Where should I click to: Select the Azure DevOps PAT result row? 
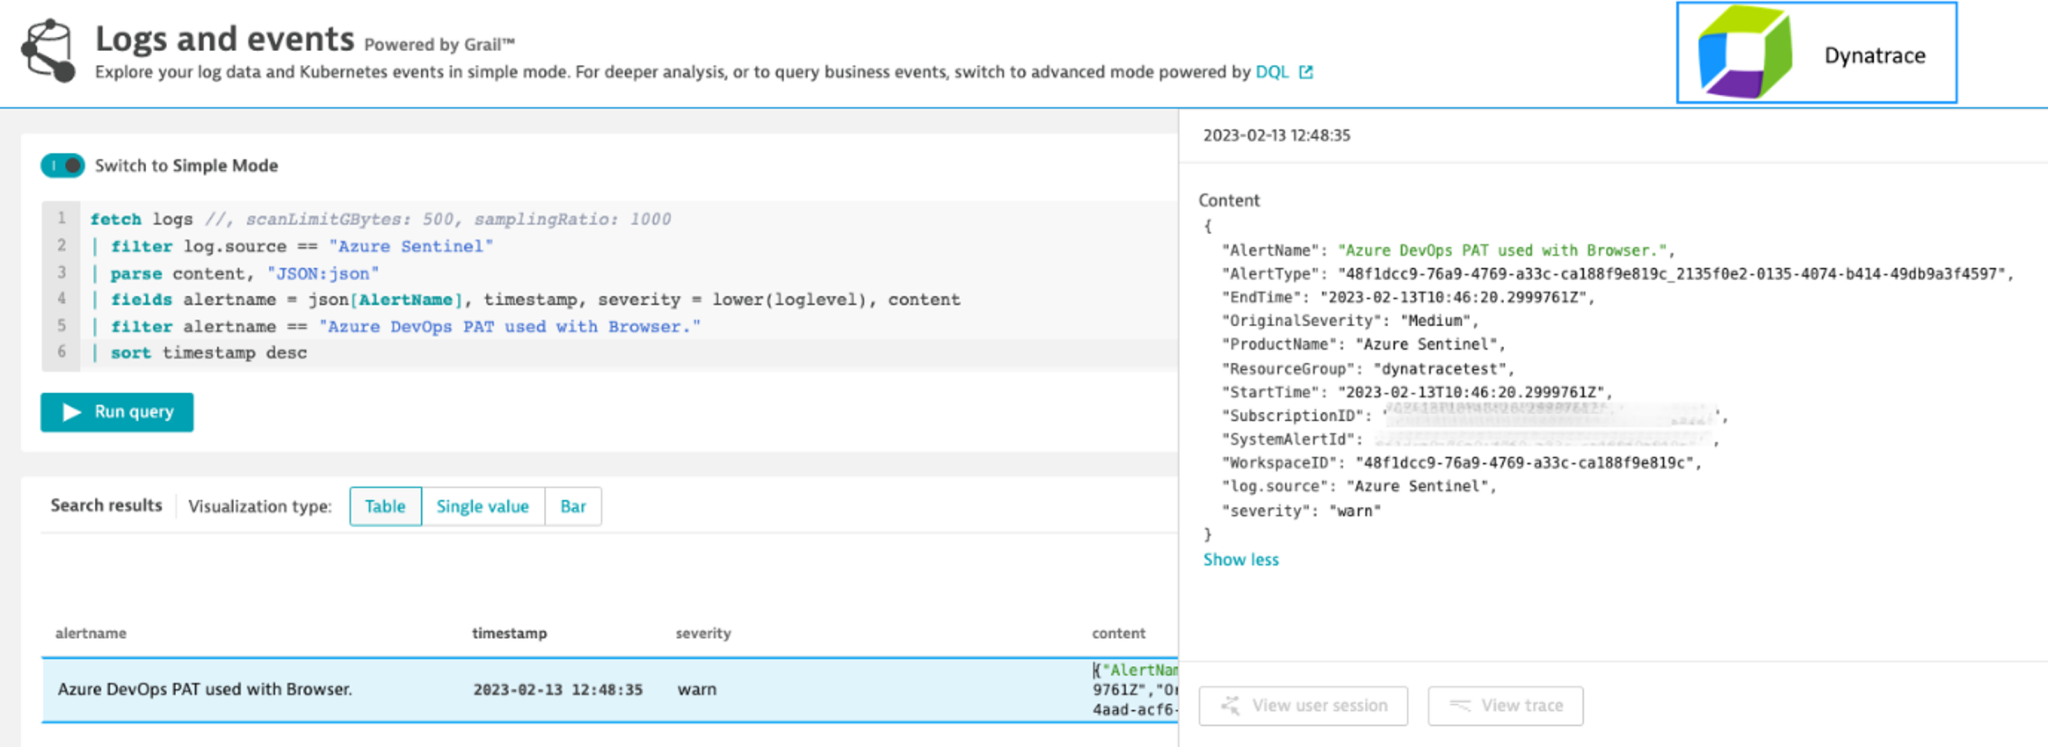205,689
